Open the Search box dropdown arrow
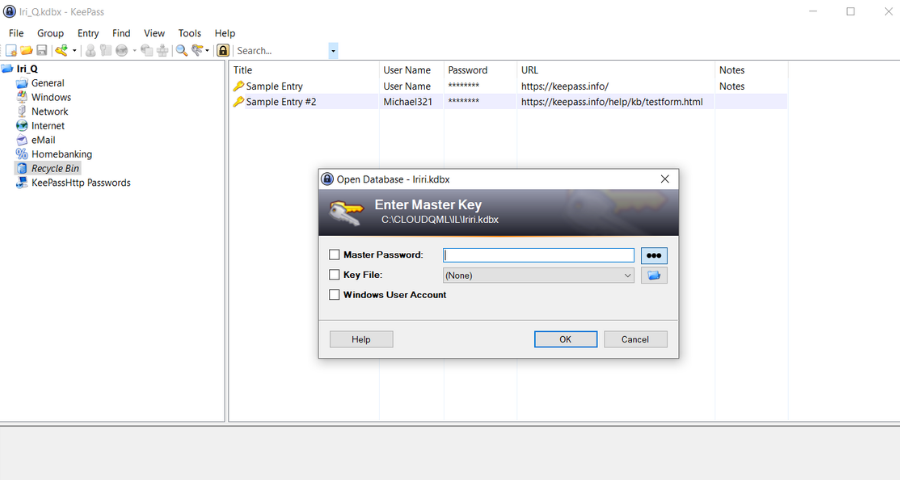 [333, 51]
